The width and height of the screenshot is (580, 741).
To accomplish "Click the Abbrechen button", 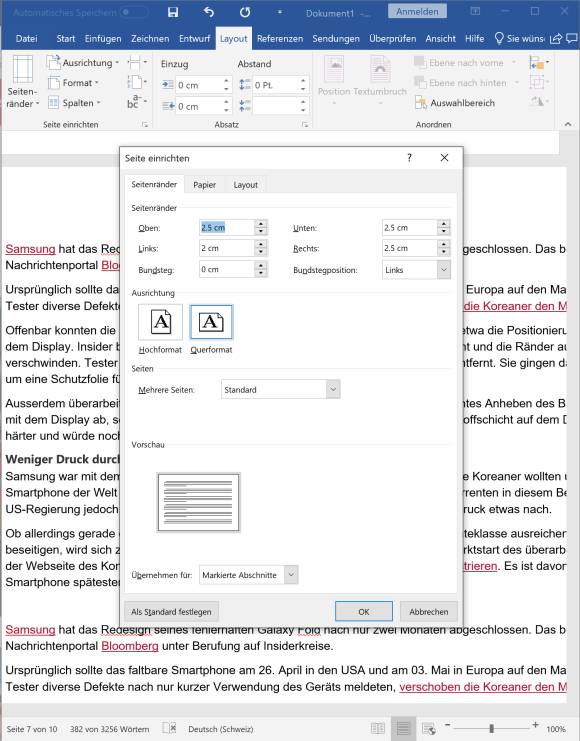I will [x=429, y=612].
